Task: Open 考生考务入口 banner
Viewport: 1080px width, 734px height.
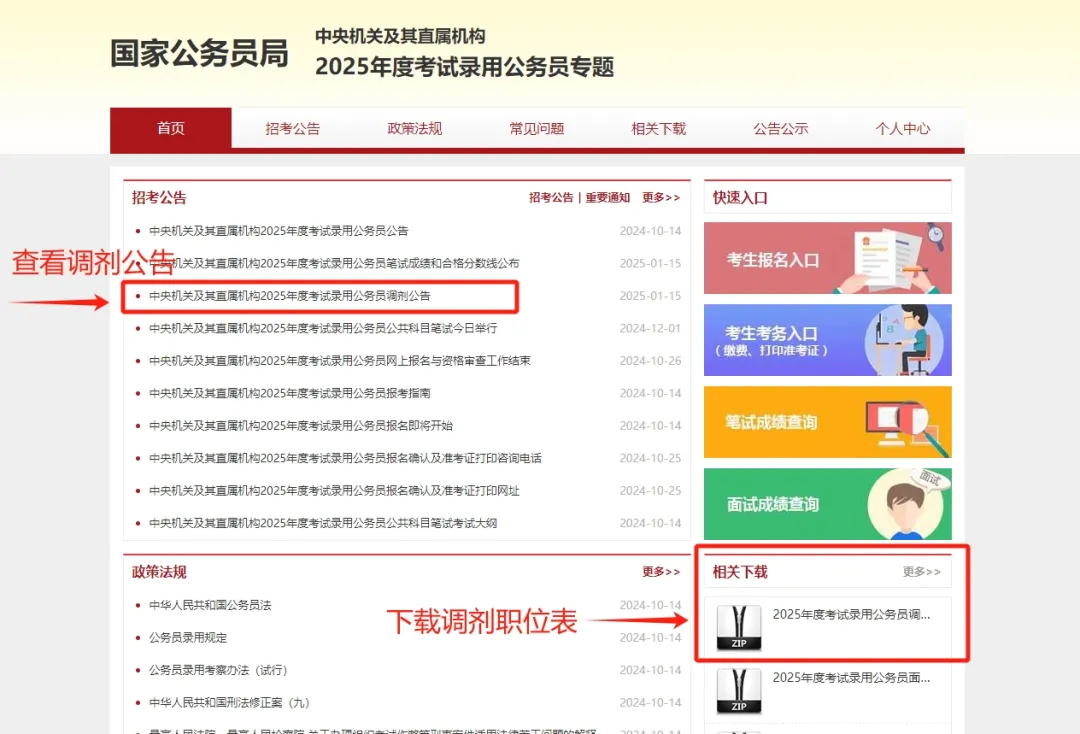Action: [827, 340]
